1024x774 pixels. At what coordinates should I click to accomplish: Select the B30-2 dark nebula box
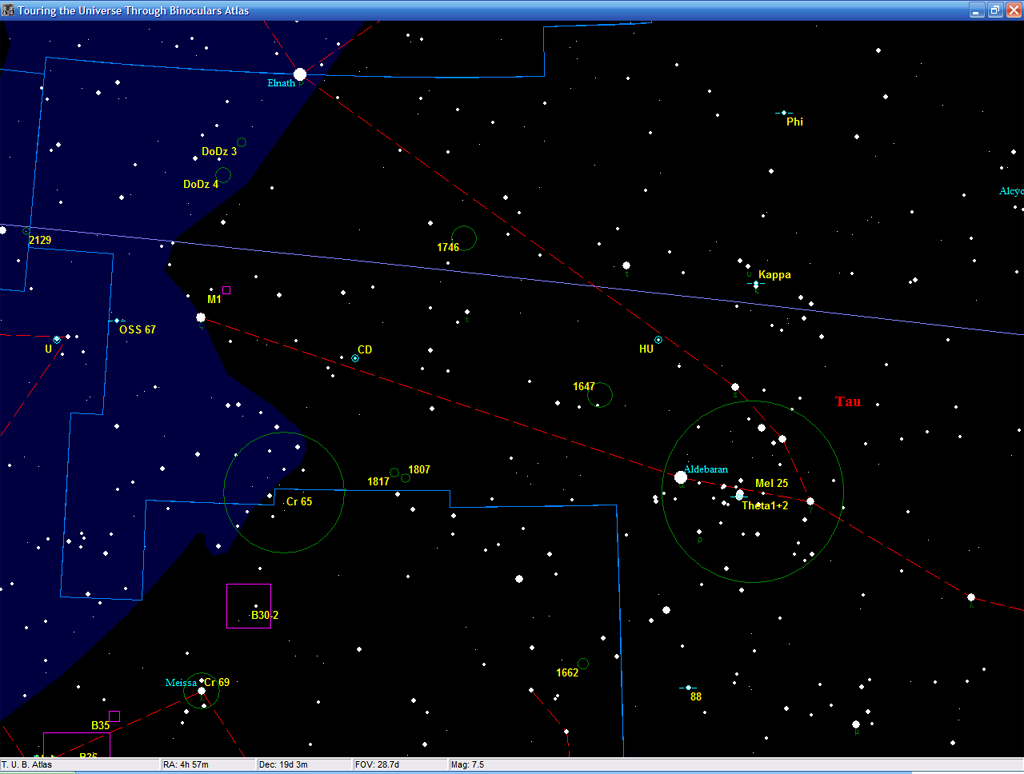tap(249, 606)
